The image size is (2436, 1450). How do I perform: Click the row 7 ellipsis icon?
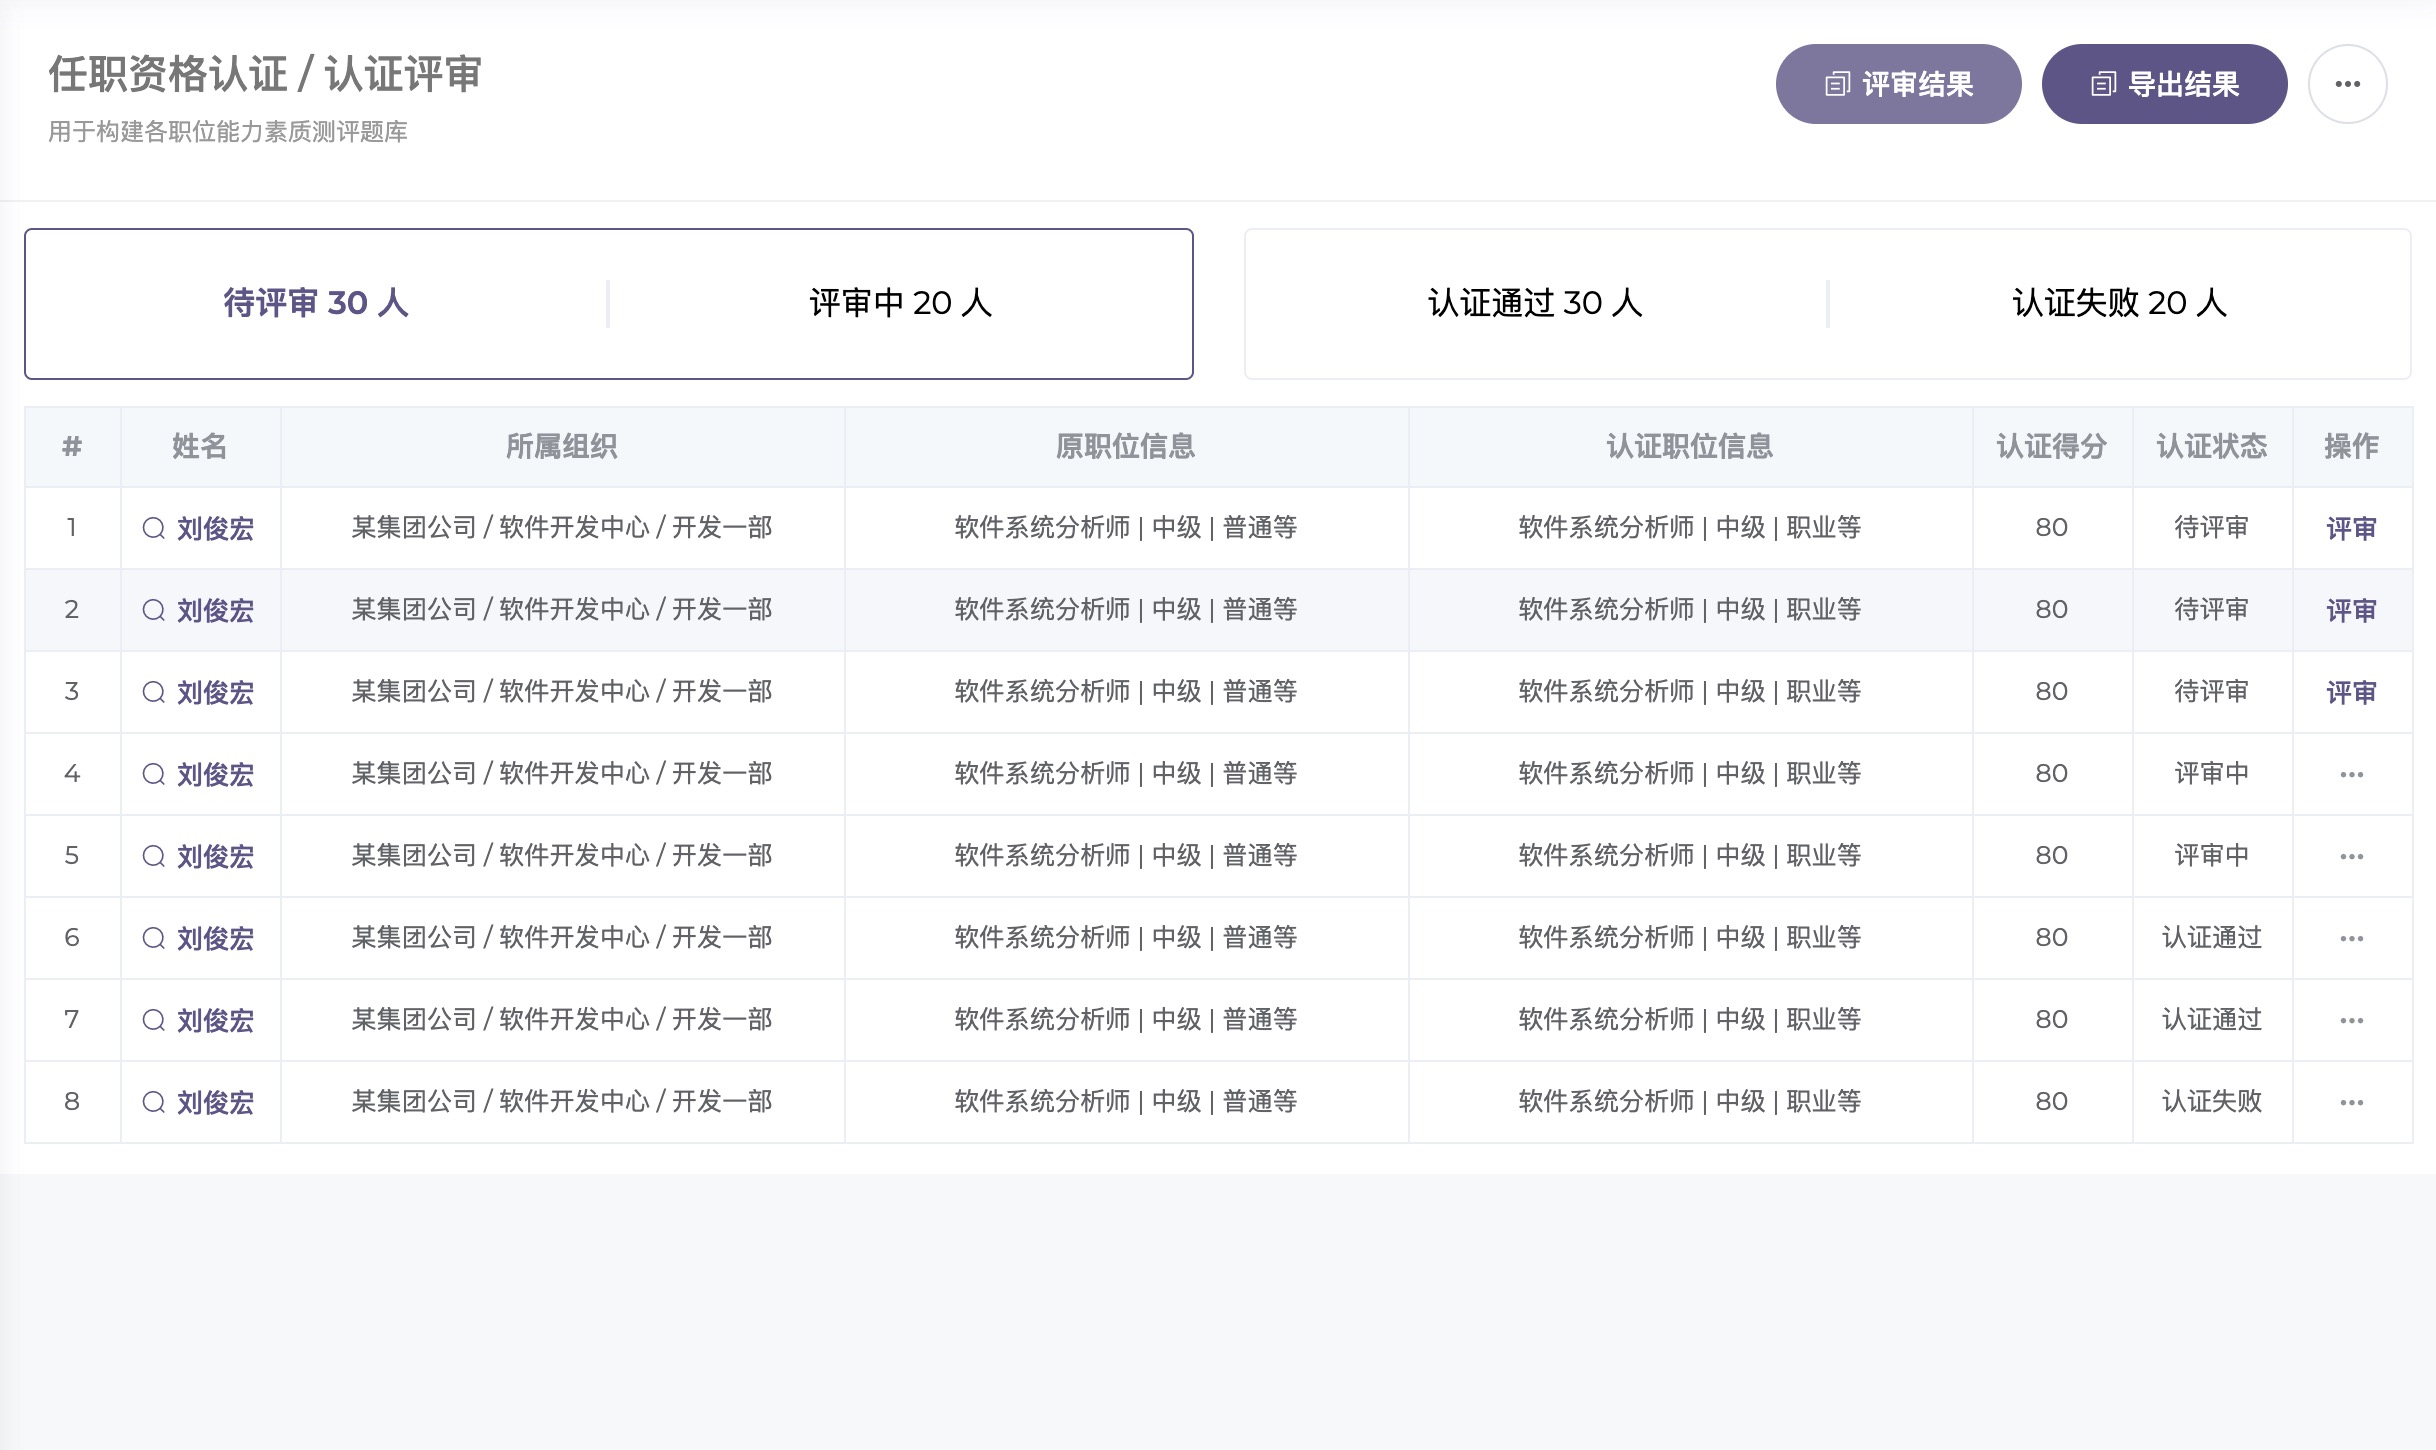pyautogui.click(x=2351, y=1020)
